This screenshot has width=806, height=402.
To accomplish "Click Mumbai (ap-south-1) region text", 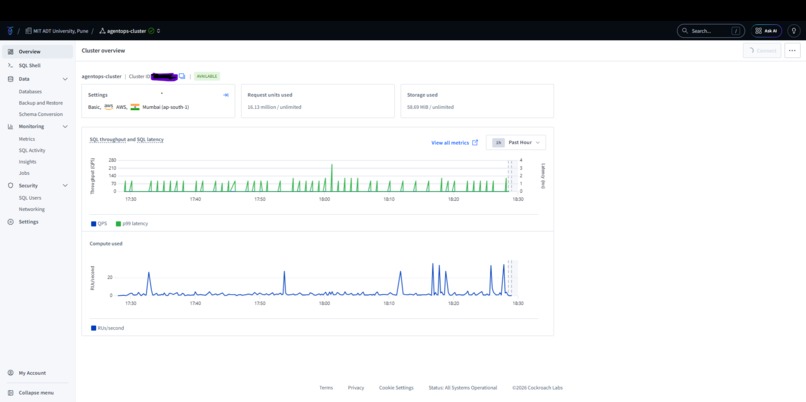I will tap(166, 107).
